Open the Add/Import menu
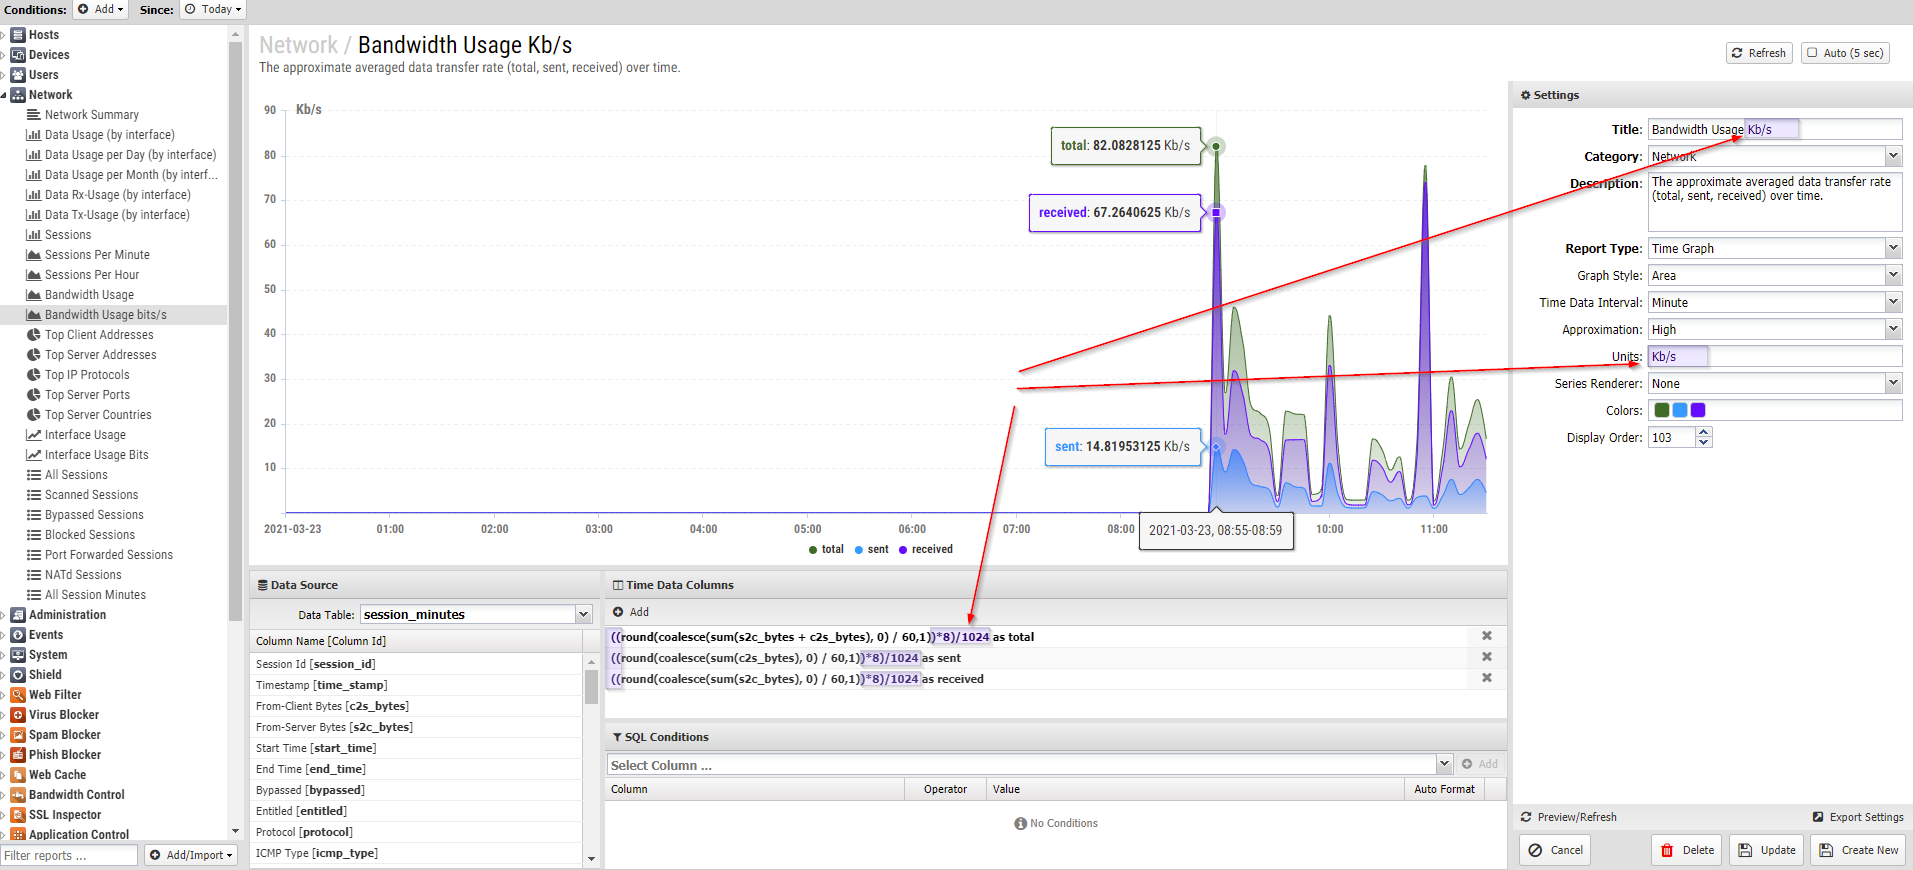1914x870 pixels. [x=191, y=855]
